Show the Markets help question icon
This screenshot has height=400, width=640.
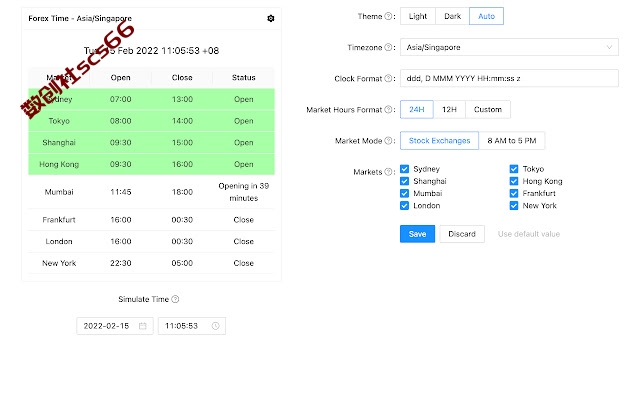[389, 172]
